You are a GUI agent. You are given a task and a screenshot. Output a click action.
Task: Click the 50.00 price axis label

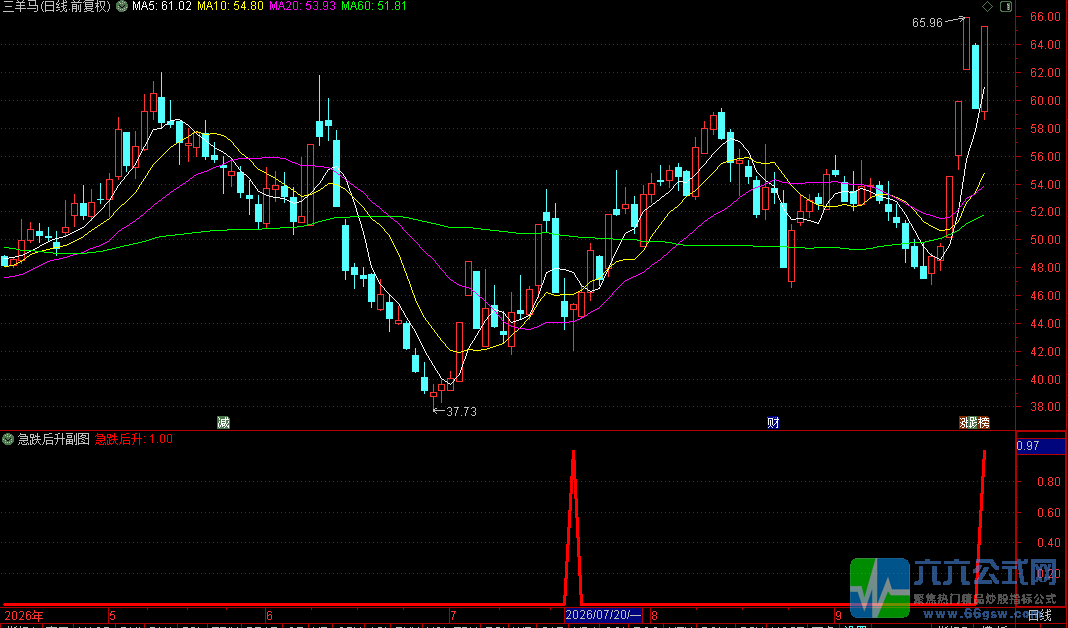coord(1045,240)
